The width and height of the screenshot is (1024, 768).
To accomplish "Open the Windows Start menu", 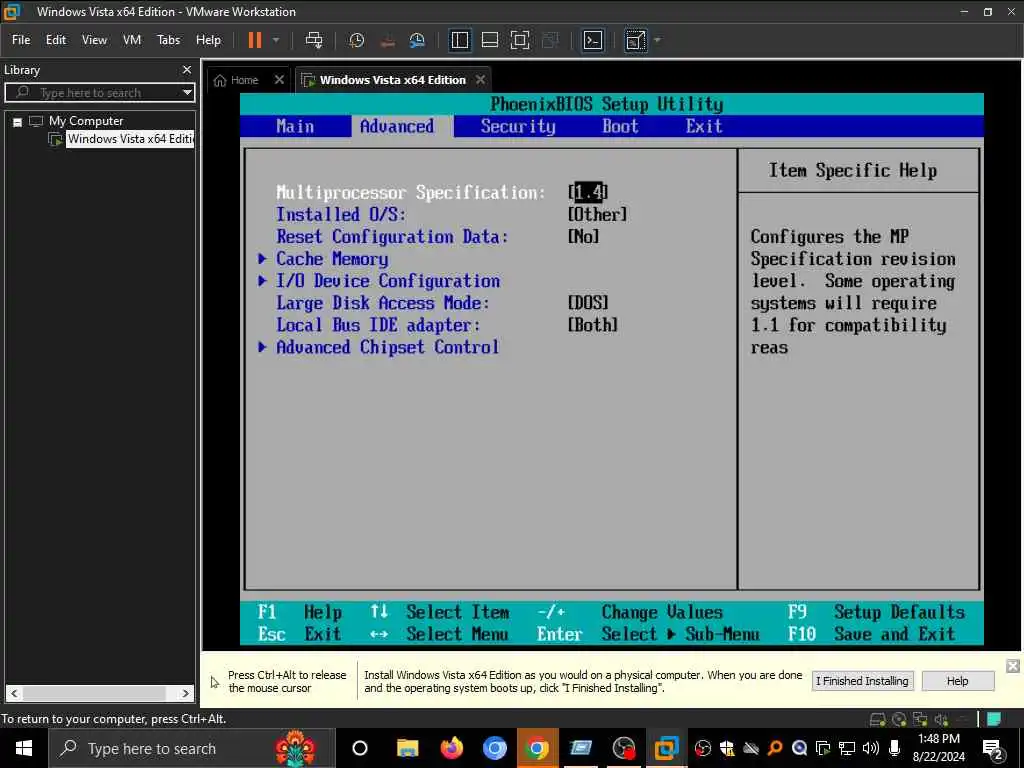I will [x=24, y=748].
